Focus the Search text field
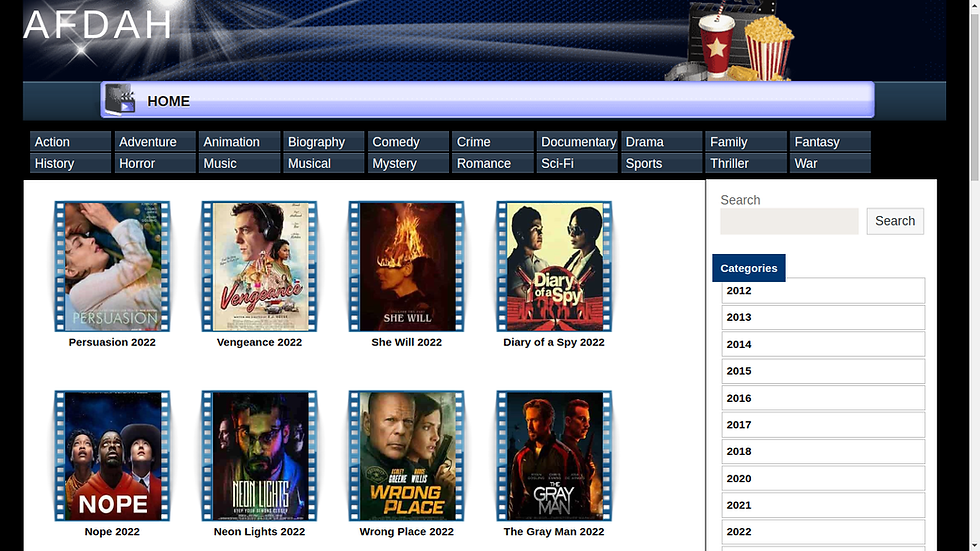980x551 pixels. click(x=789, y=221)
